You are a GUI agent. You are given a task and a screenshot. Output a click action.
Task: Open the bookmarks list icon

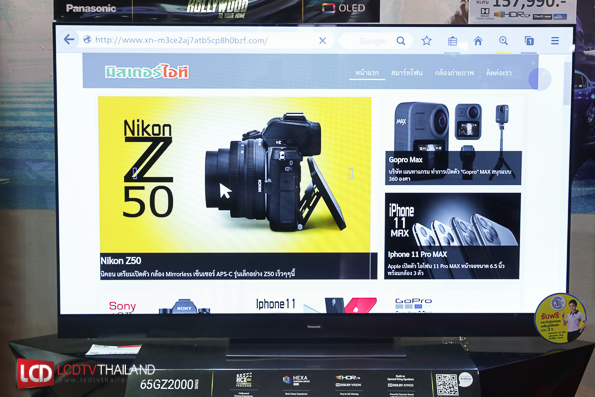coord(452,41)
